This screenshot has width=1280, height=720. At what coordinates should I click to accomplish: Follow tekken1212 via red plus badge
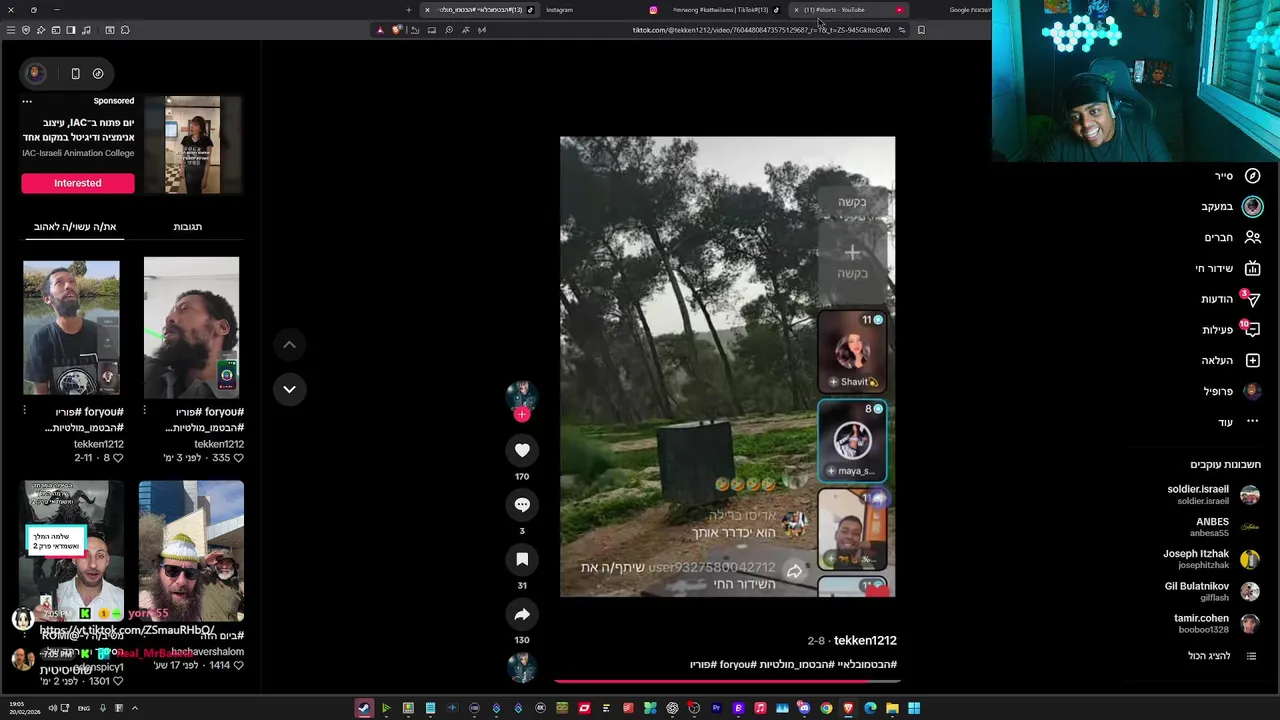click(522, 414)
